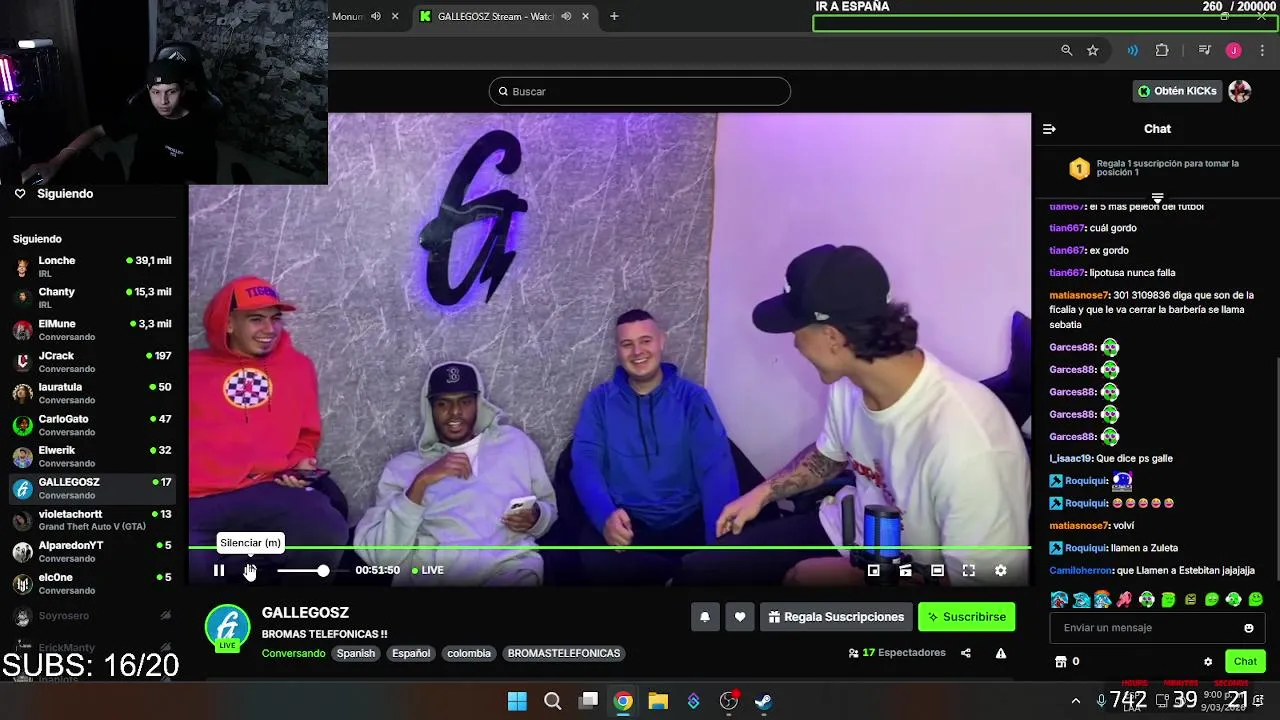The height and width of the screenshot is (720, 1280).
Task: Focus the Buscar search field
Action: [640, 91]
